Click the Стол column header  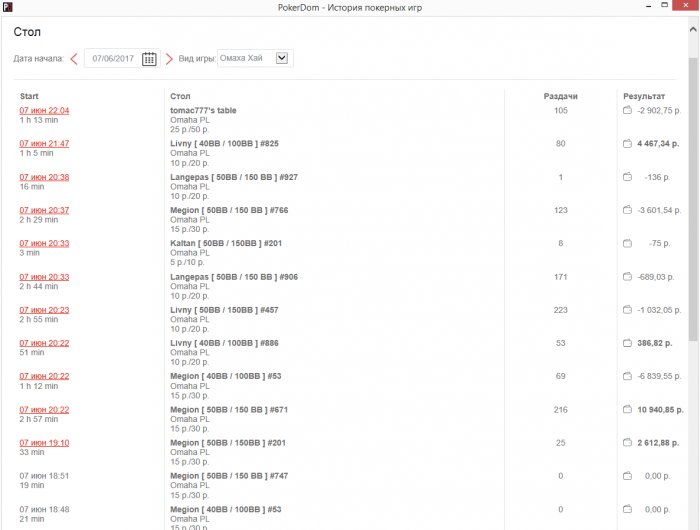(x=180, y=96)
